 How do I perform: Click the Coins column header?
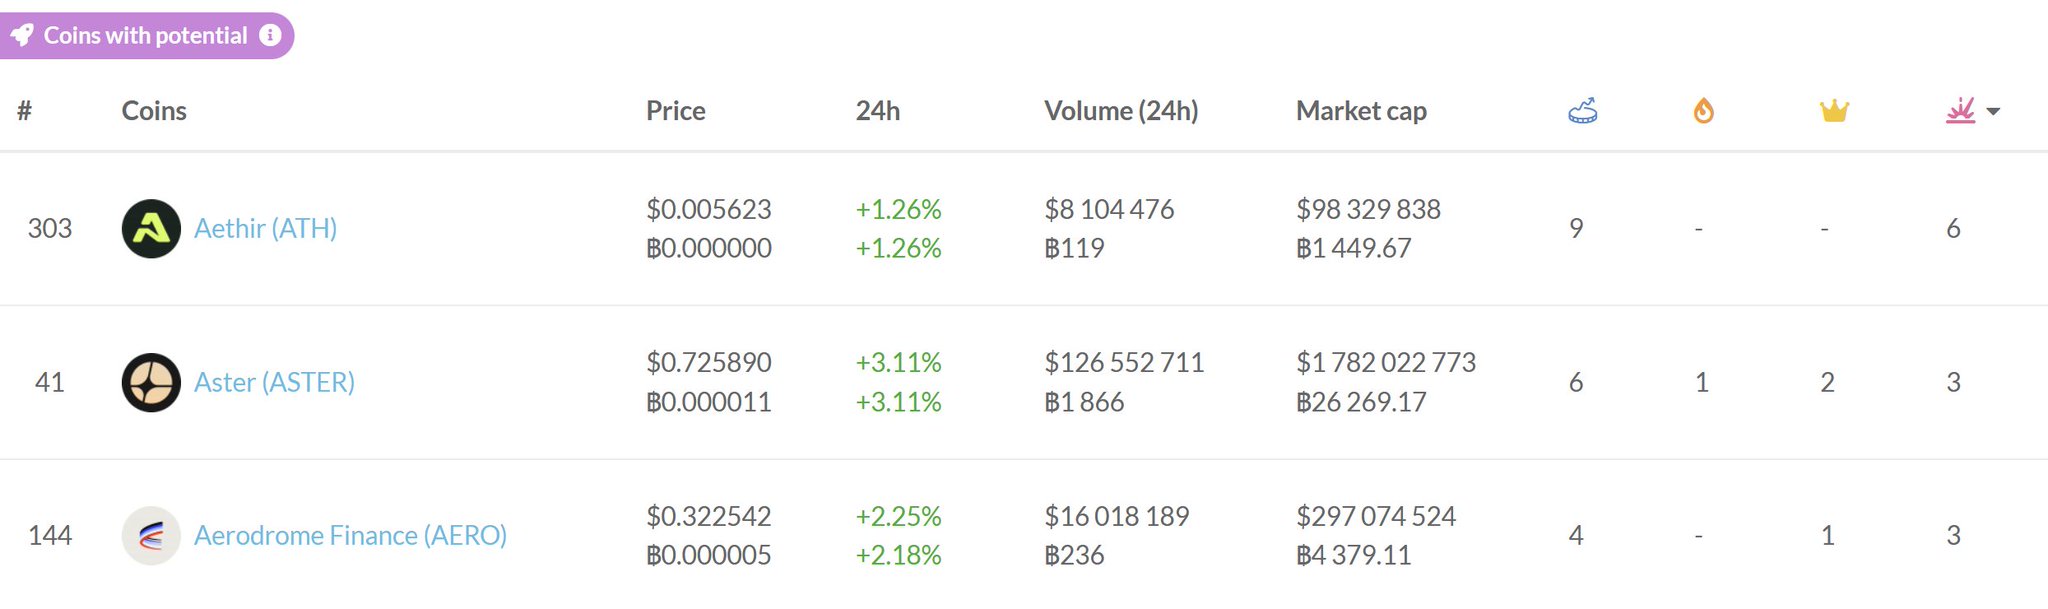tap(154, 111)
